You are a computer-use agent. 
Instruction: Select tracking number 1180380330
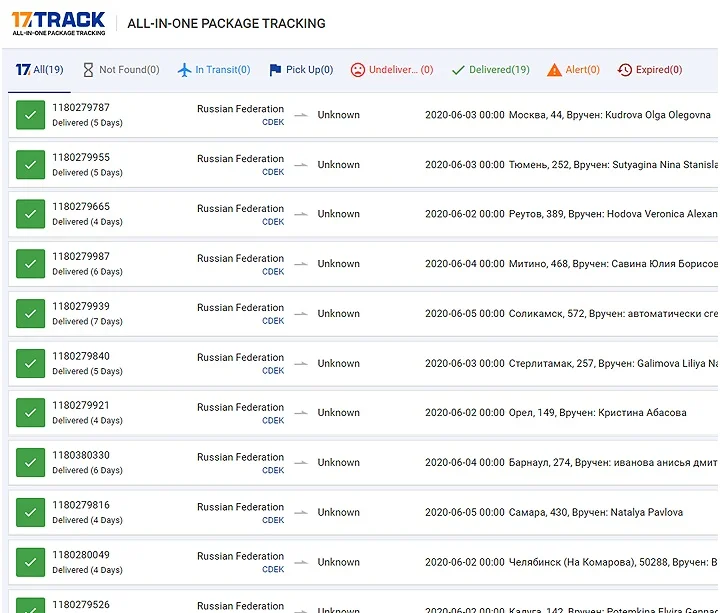[x=81, y=455]
